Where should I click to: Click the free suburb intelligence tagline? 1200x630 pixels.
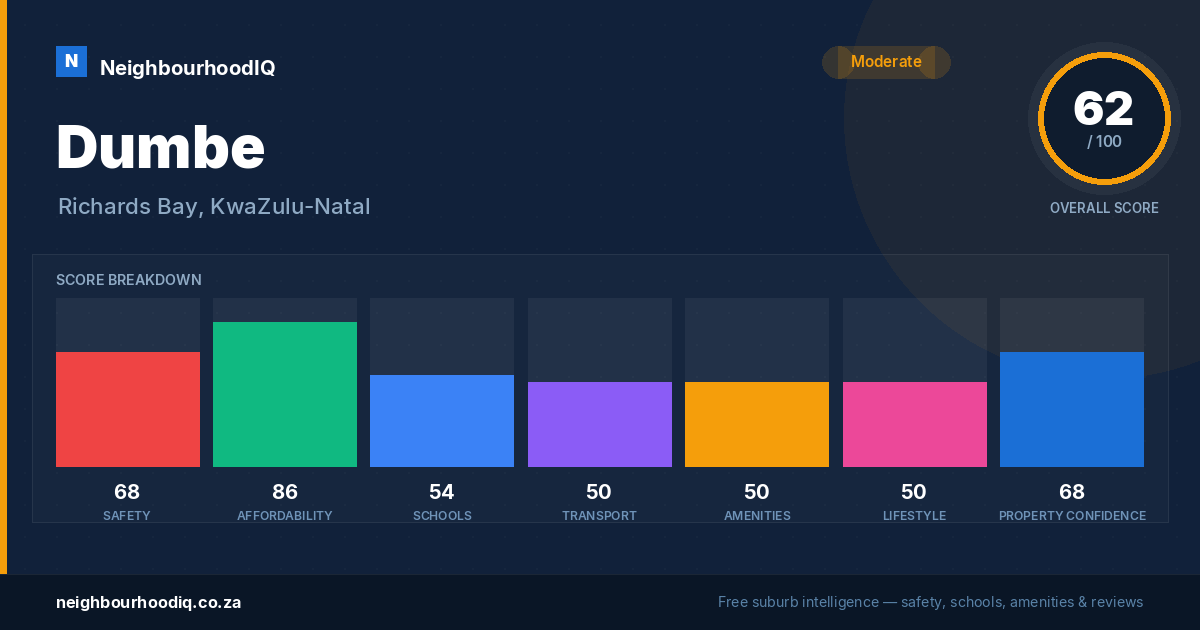(930, 602)
